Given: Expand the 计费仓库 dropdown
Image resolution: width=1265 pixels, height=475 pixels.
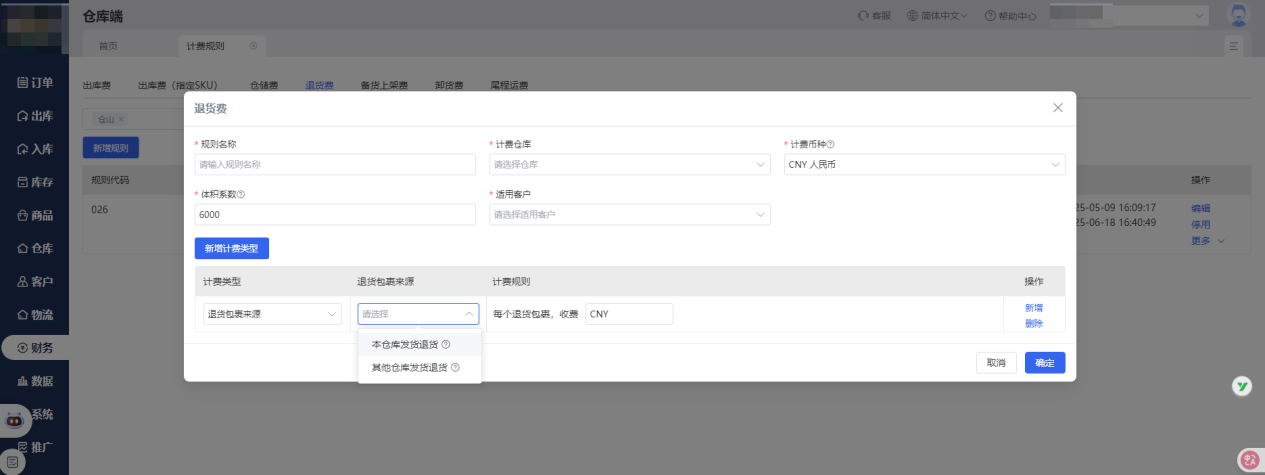Looking at the screenshot, I should pyautogui.click(x=630, y=164).
